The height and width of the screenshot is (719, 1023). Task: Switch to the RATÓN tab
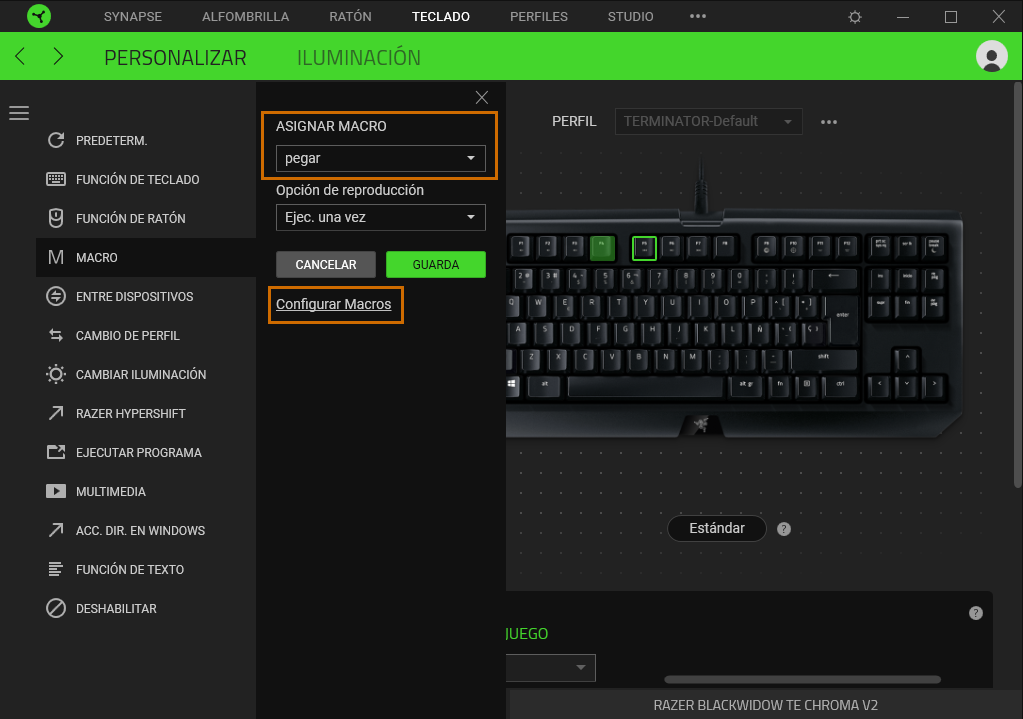[350, 17]
